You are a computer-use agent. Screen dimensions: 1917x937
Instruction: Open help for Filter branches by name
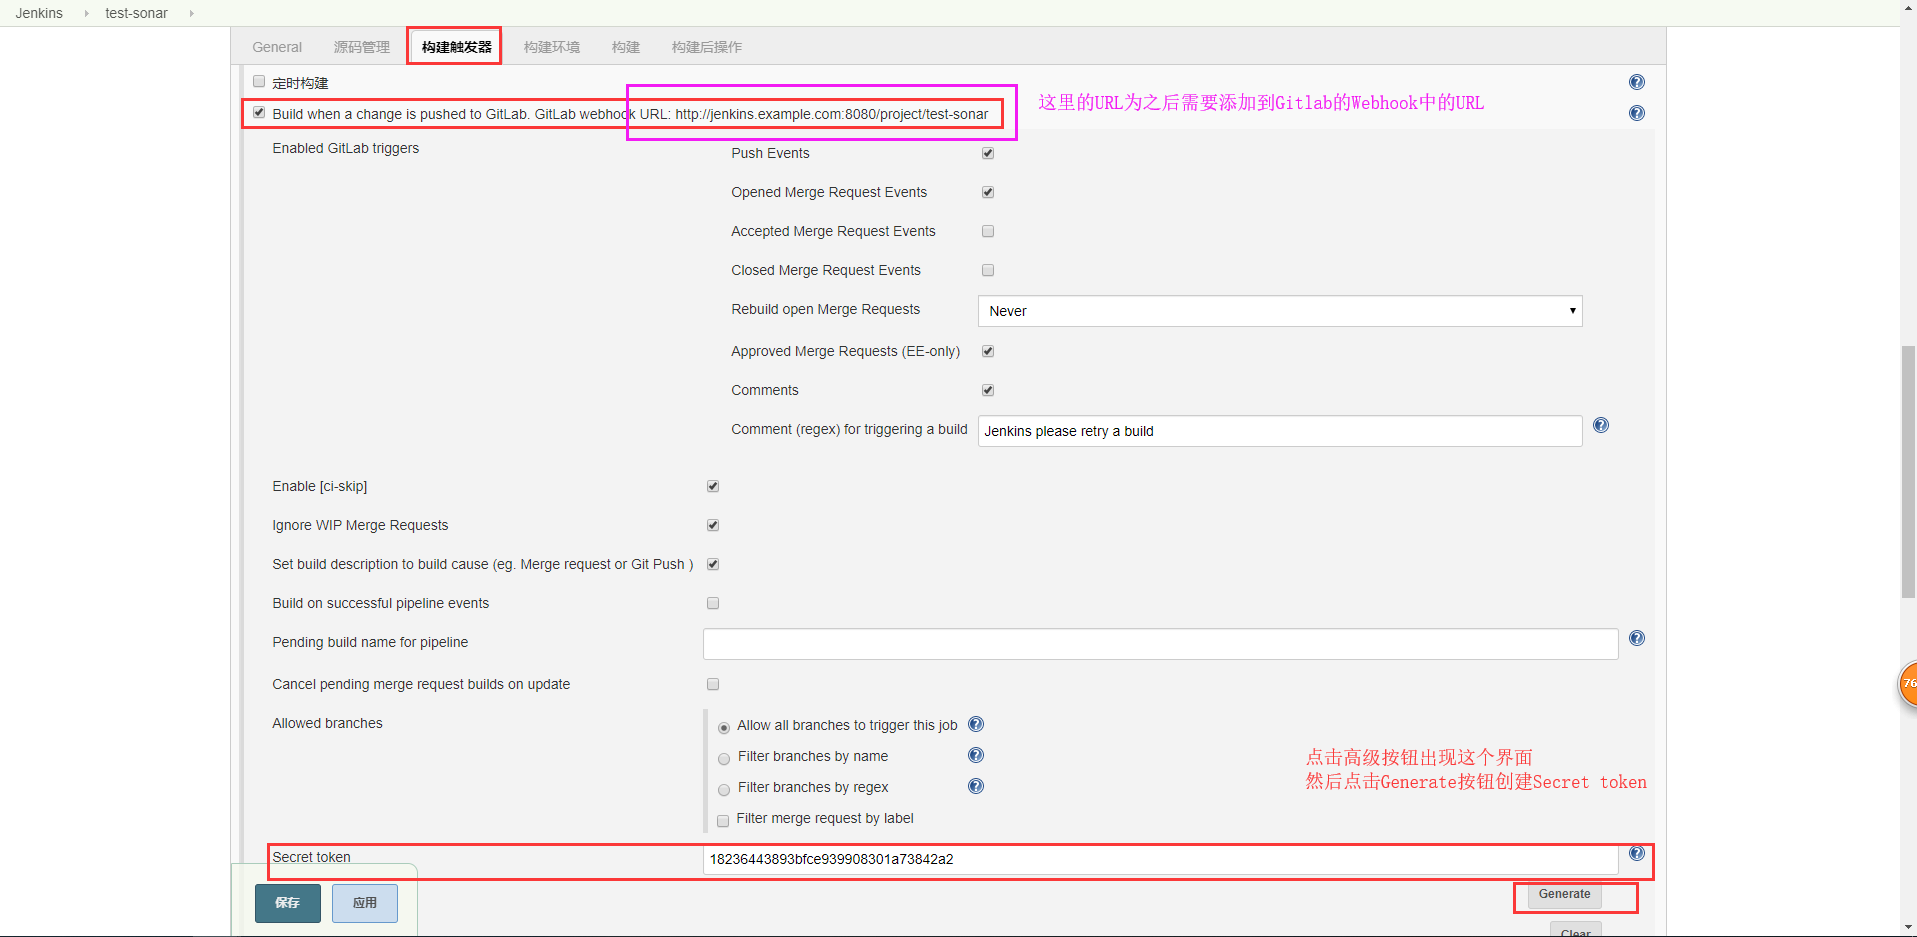point(976,755)
